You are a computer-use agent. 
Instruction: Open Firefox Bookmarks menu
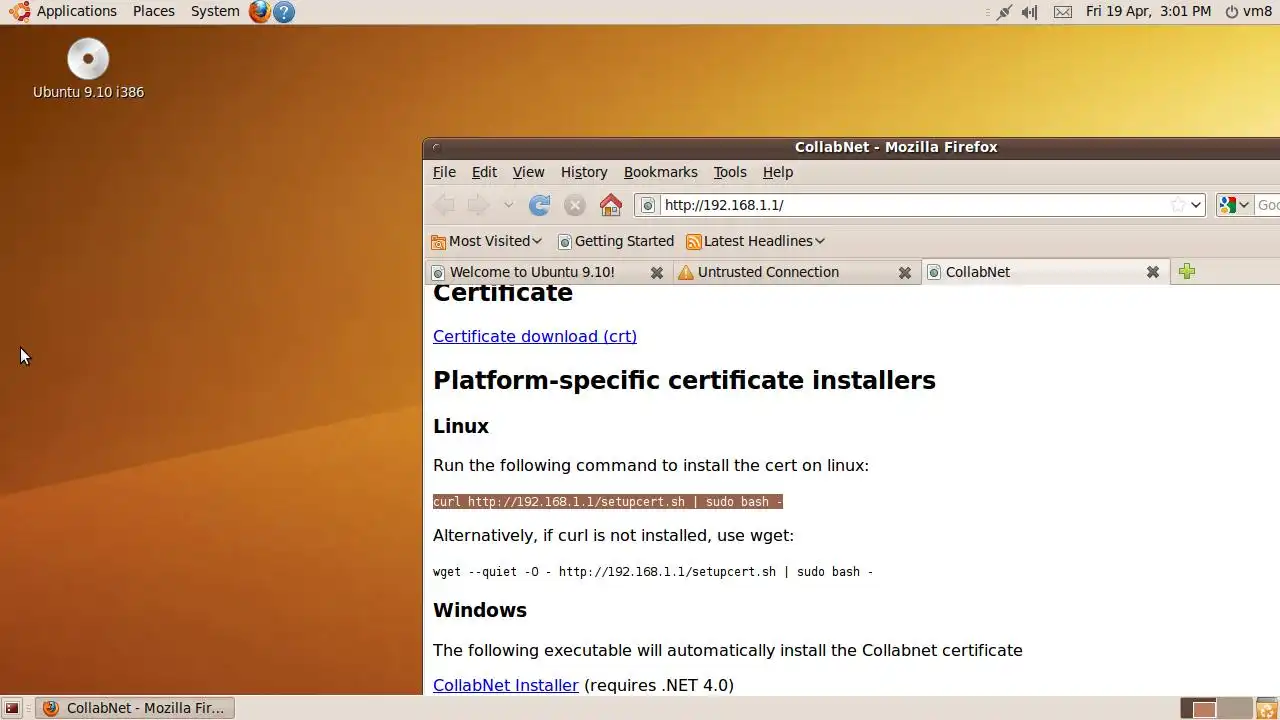(x=660, y=172)
